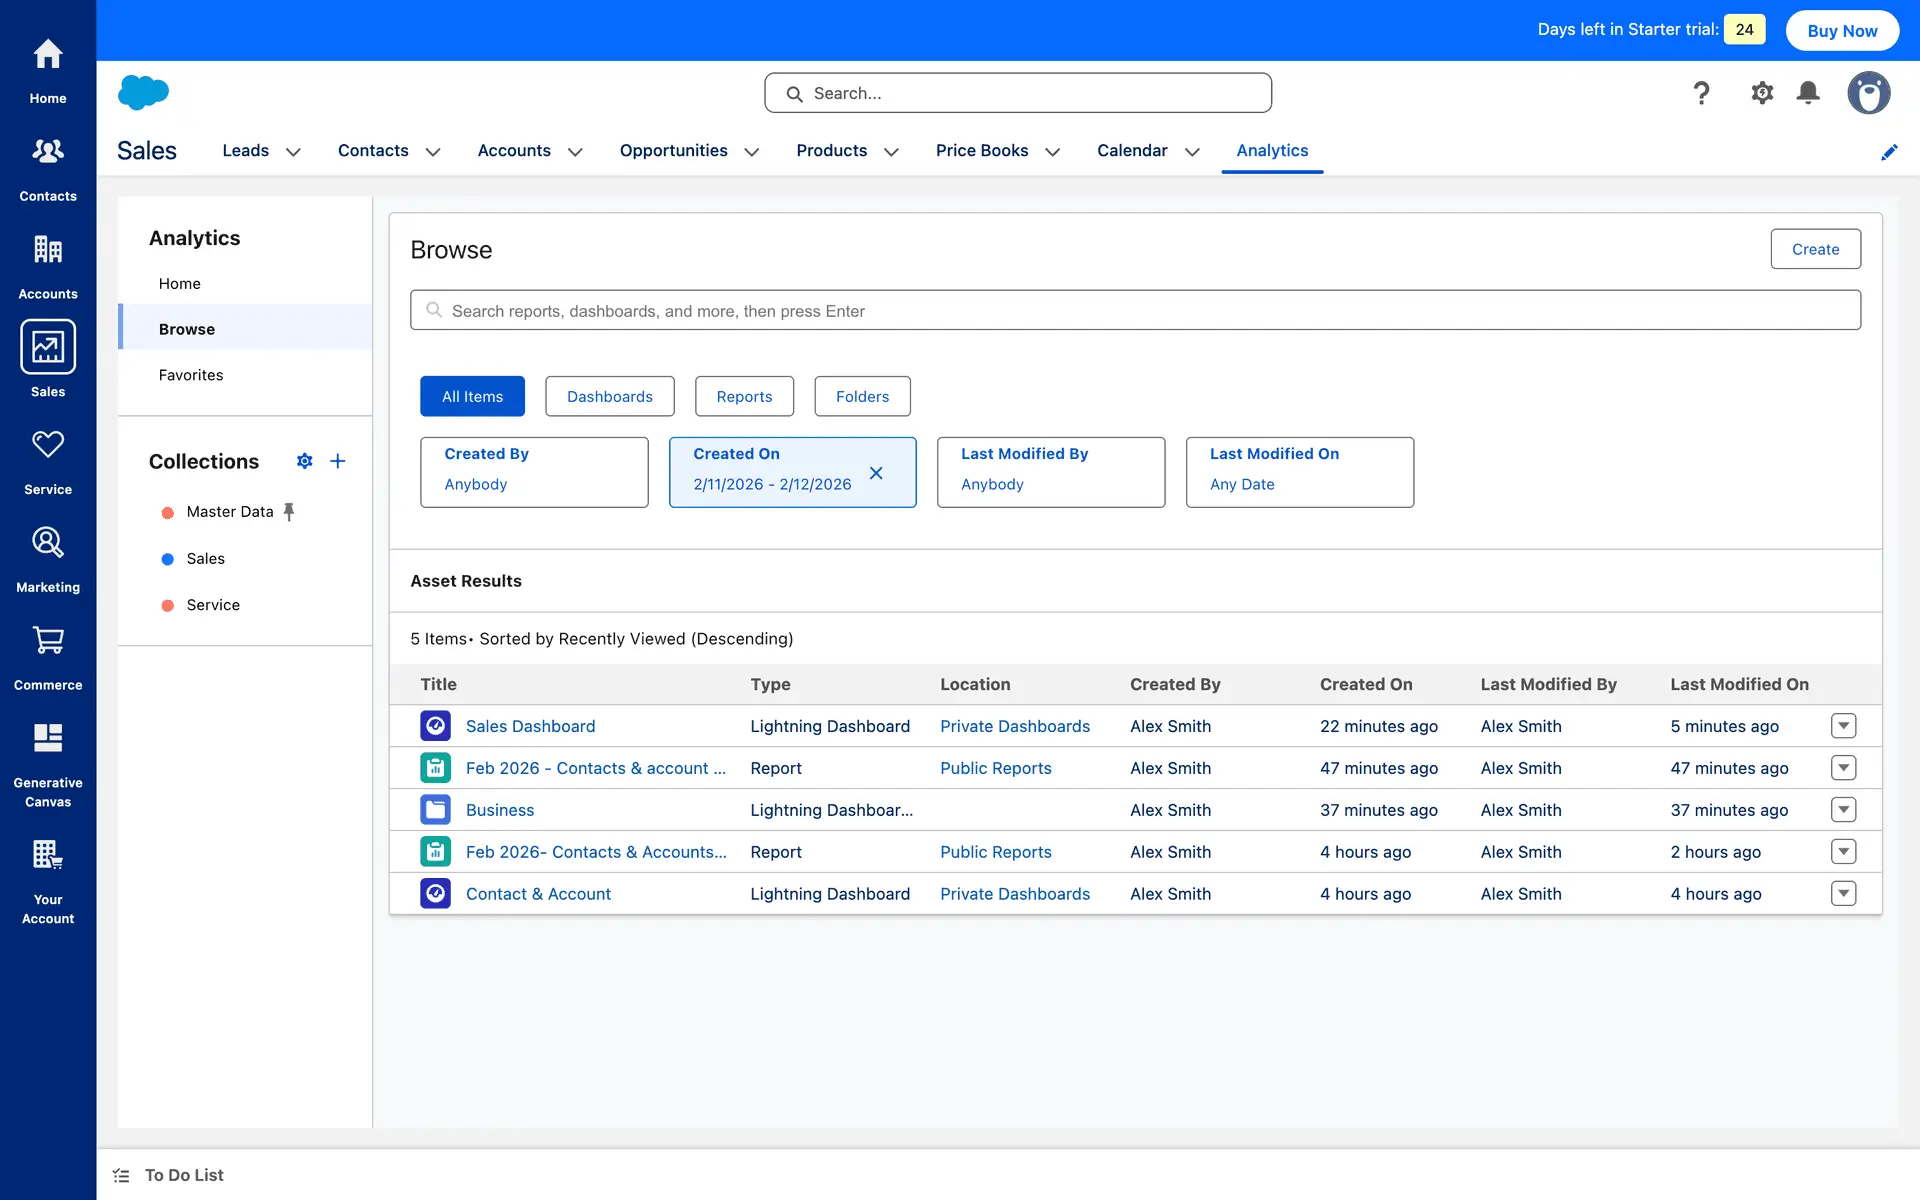Click the setup gear icon in the header
Screen dimensions: 1920x1200
coord(1761,93)
